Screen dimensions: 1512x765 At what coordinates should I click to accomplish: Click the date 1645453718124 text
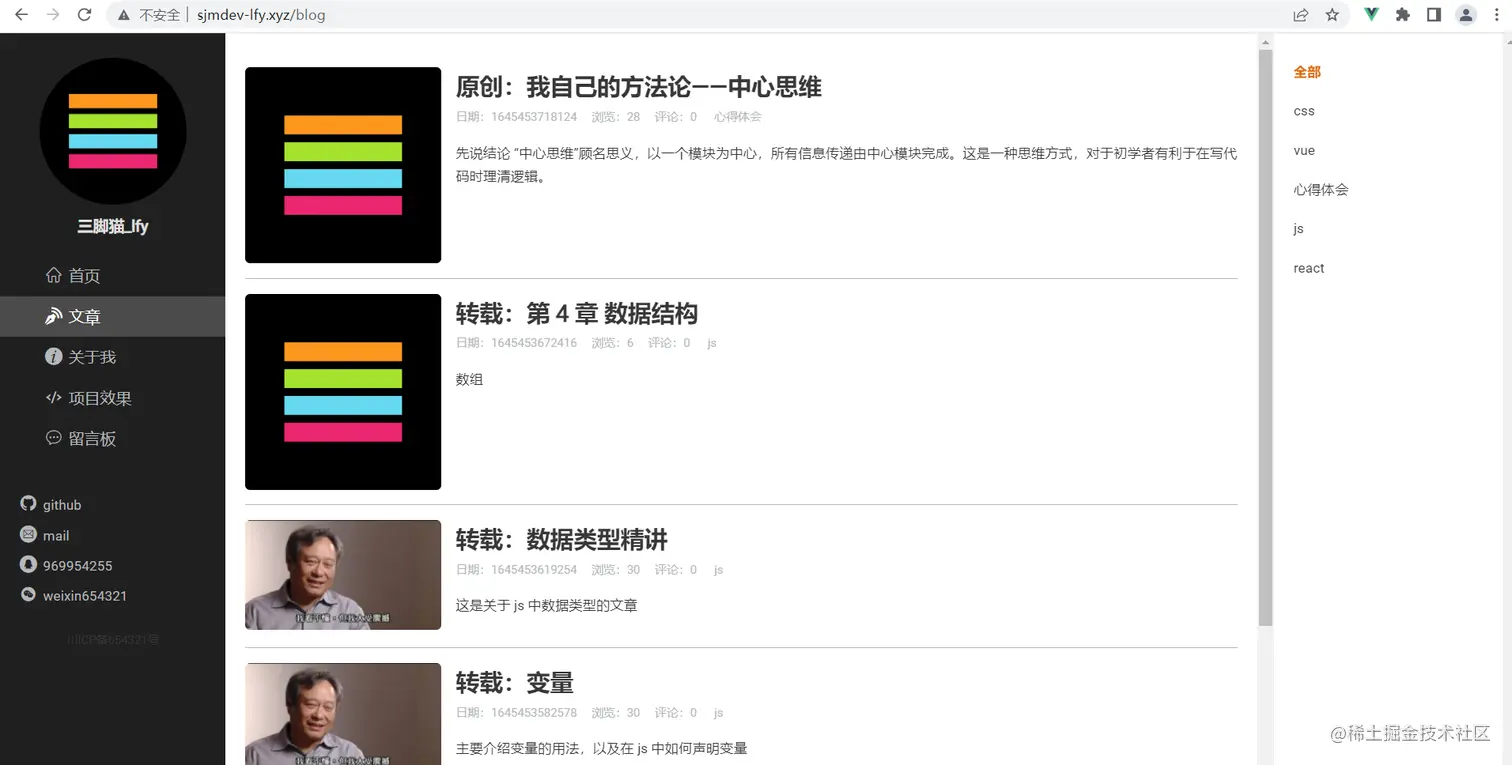tap(534, 117)
